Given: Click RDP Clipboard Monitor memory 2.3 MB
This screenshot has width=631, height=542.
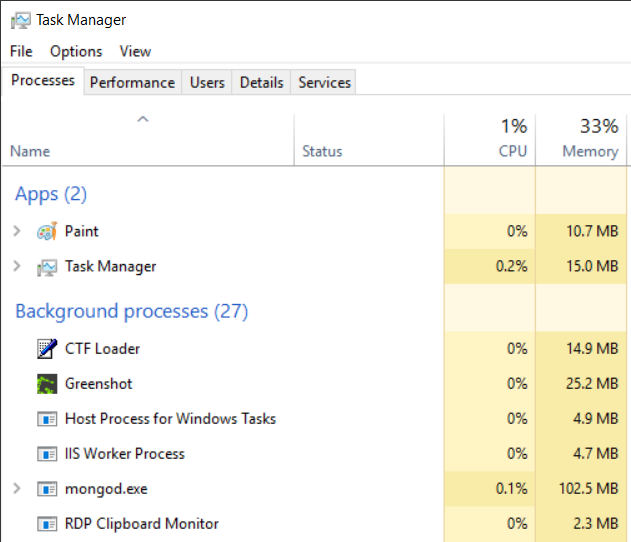Looking at the screenshot, I should [x=596, y=523].
